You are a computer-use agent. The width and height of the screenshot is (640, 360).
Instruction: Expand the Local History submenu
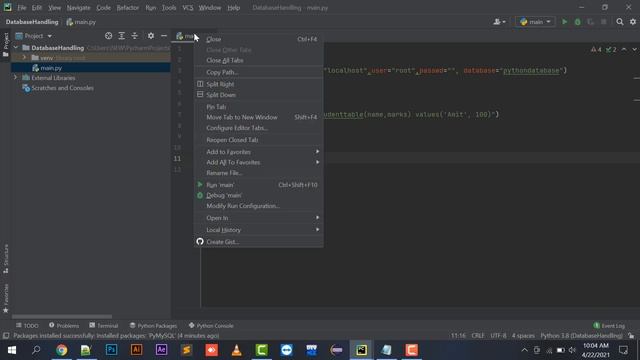(258, 230)
